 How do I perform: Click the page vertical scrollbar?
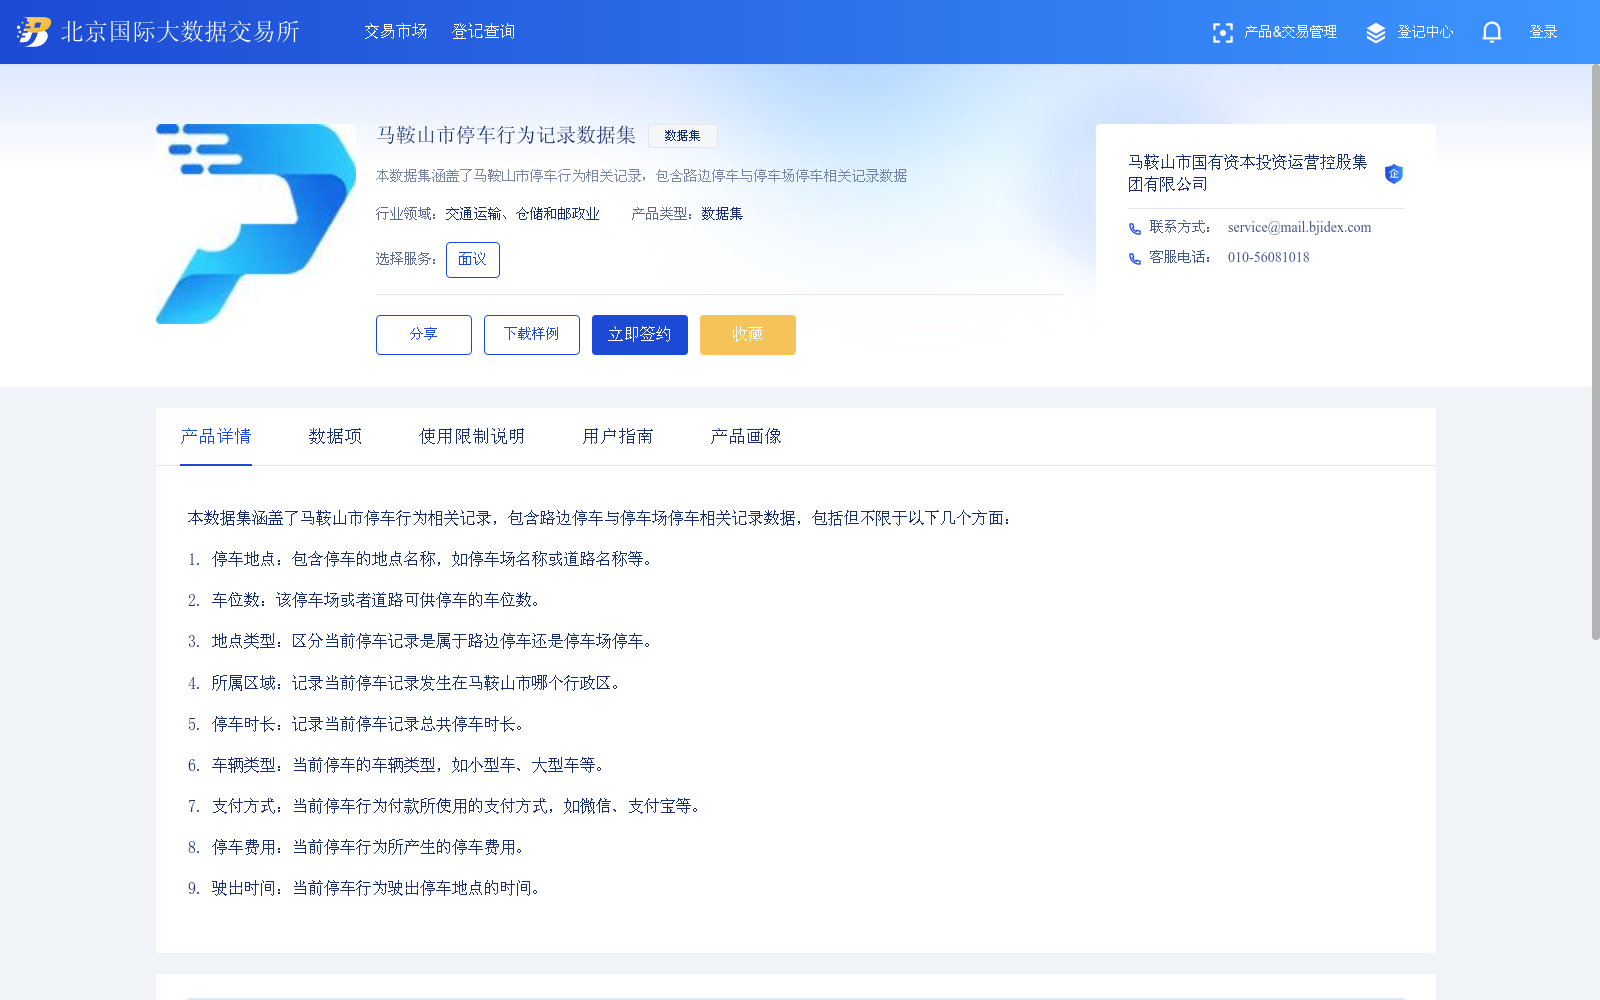point(1595,352)
